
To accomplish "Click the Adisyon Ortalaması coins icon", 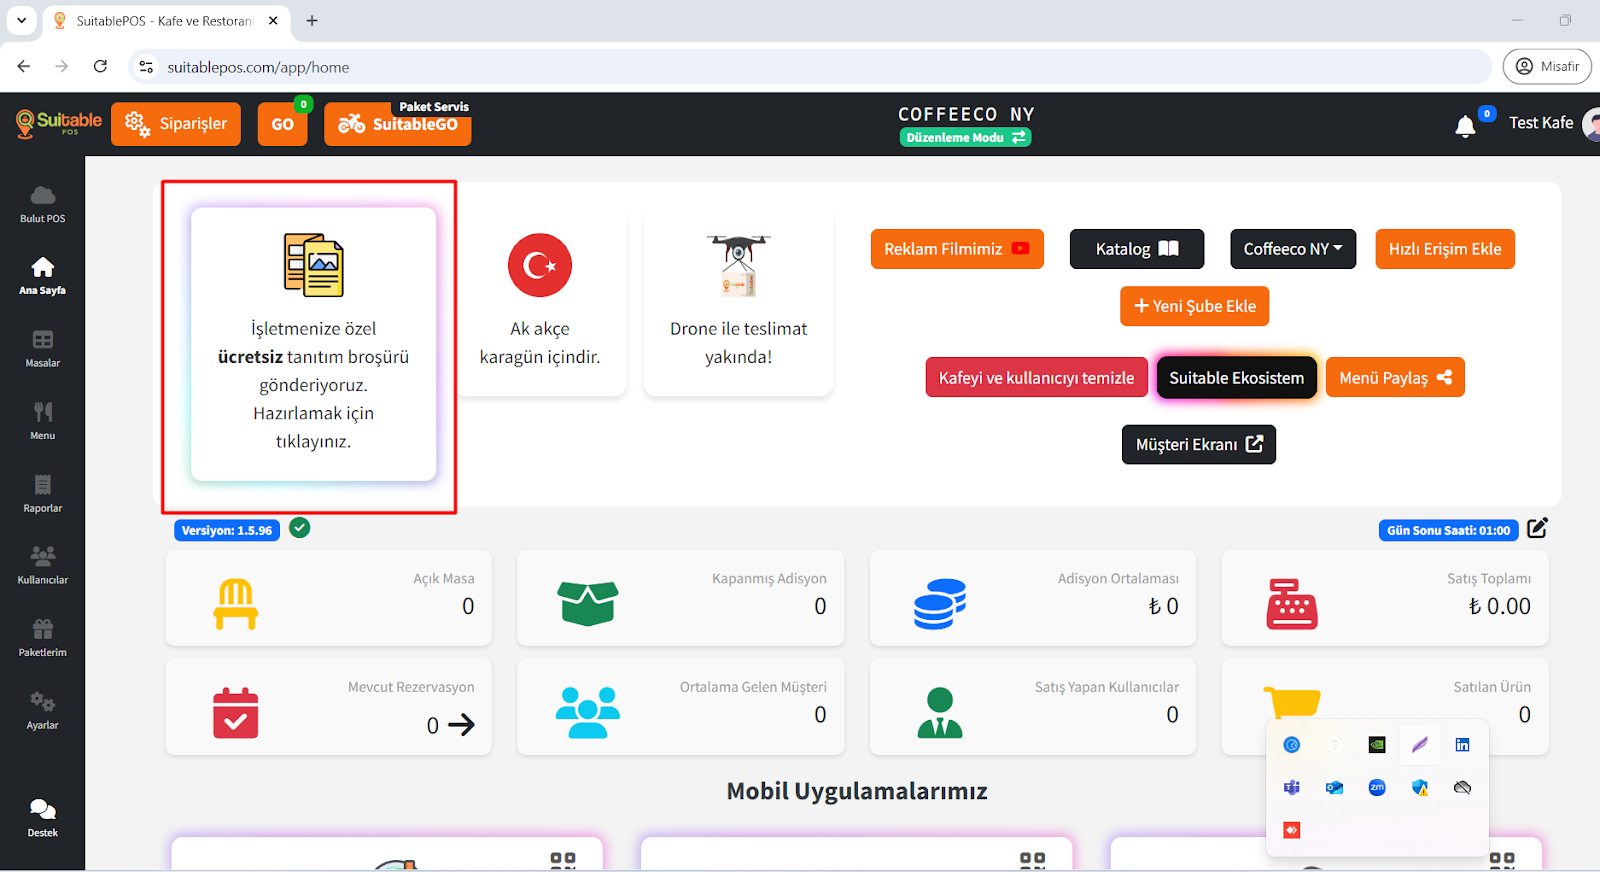I will click(x=940, y=604).
